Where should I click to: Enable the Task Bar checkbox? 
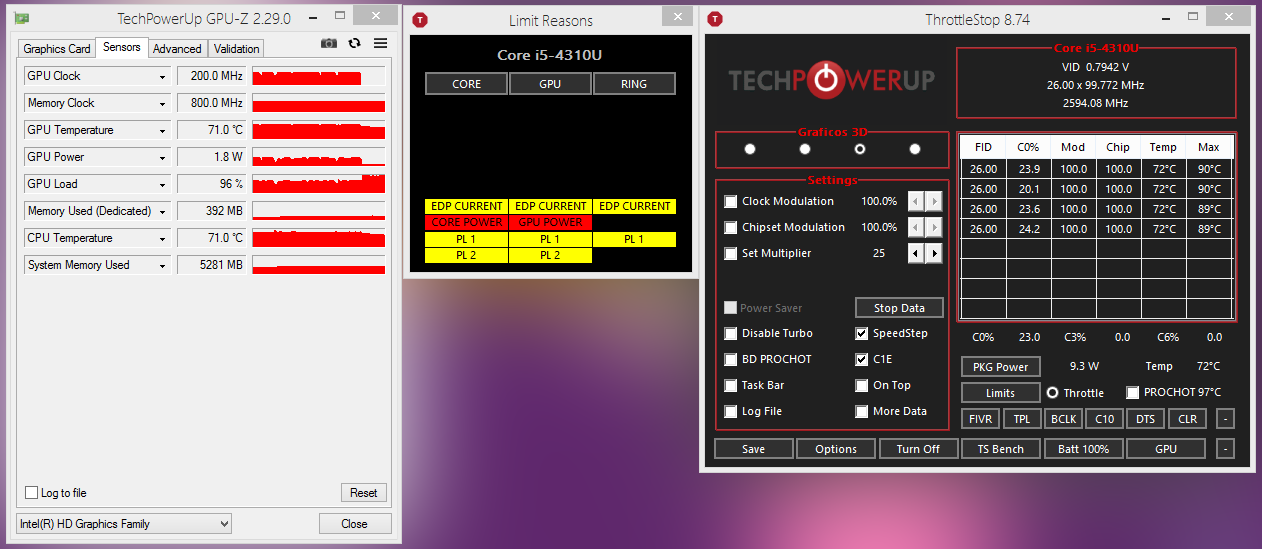[731, 385]
